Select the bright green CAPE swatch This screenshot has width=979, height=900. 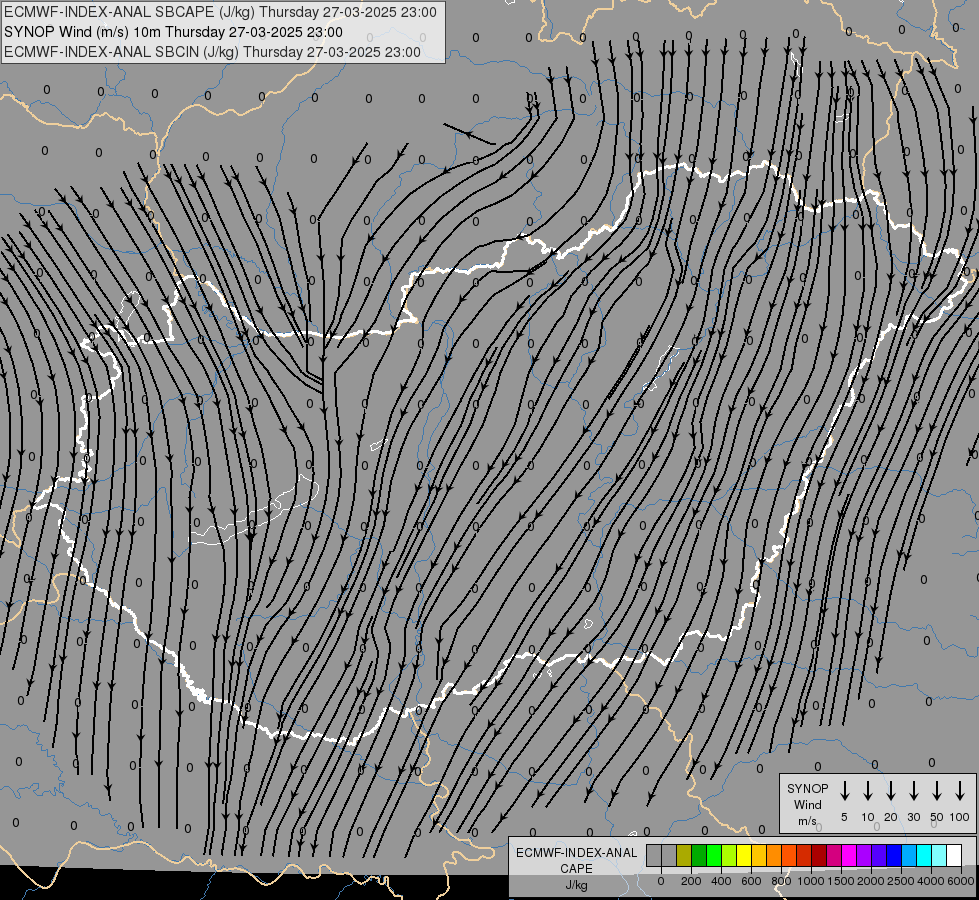714,855
